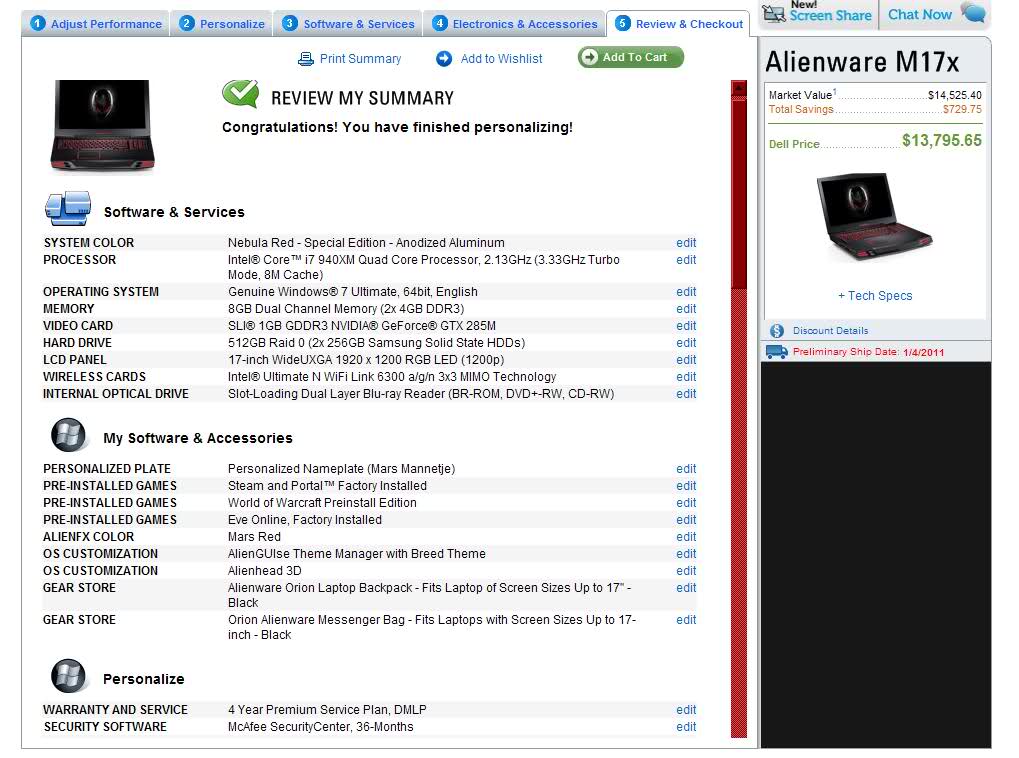The width and height of the screenshot is (1019, 758).
Task: Click the Software & Services computers icon
Action: 67,209
